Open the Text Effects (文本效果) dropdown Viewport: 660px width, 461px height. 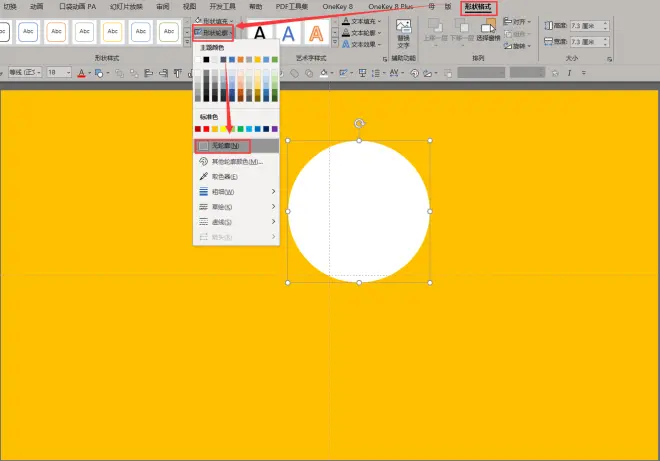[362, 44]
